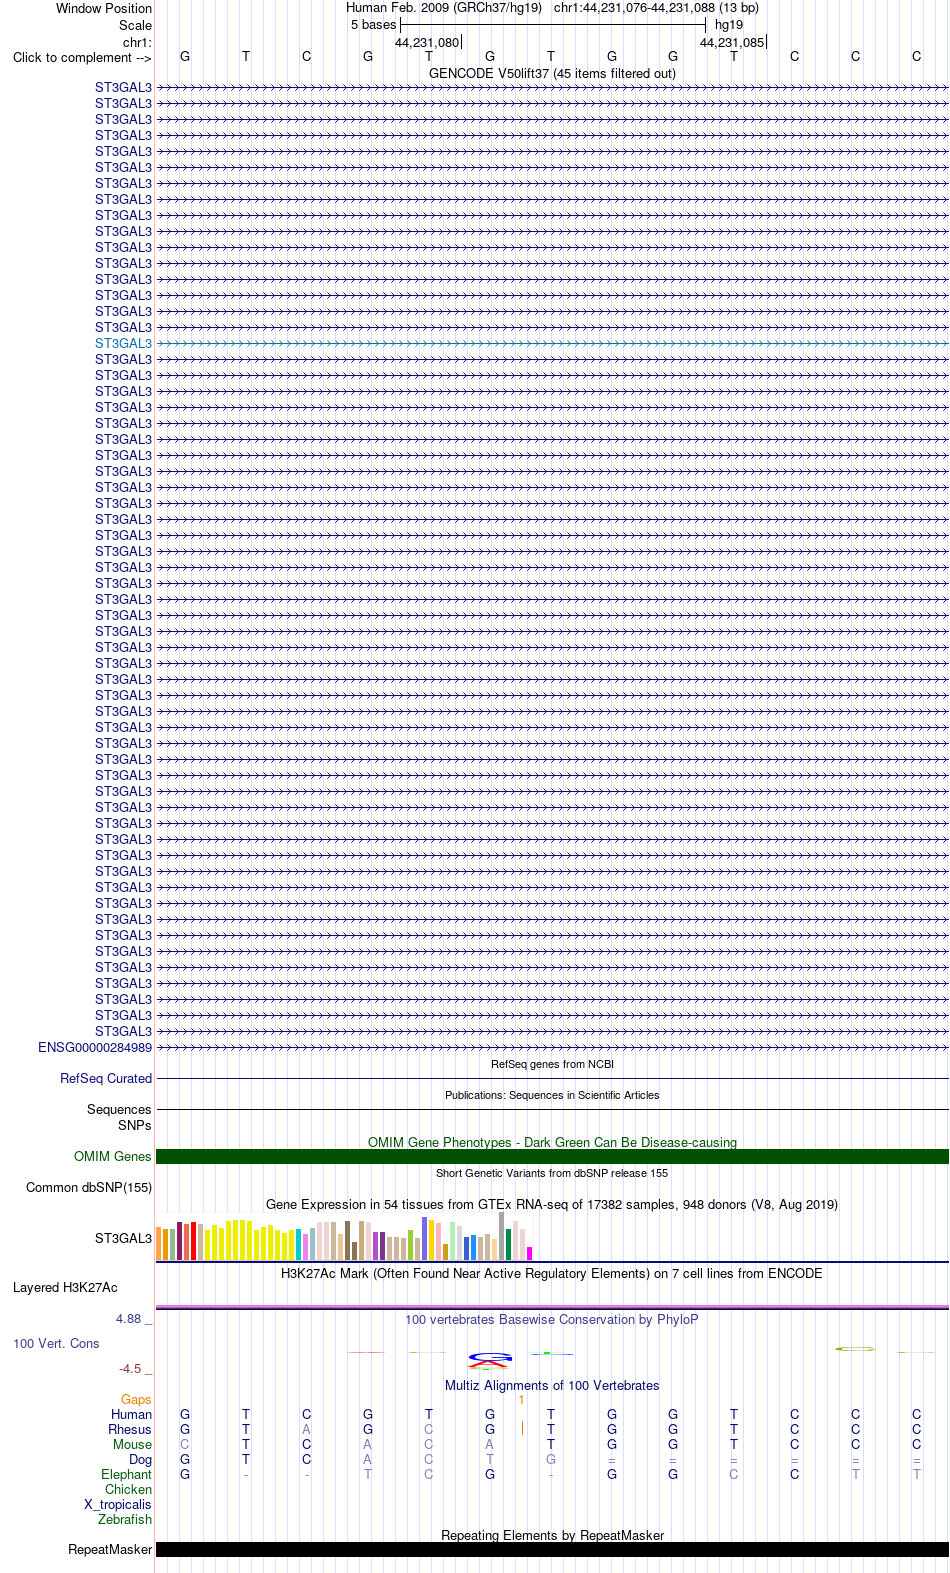Open 'Repeating Elements by RepeatMasker' title
The width and height of the screenshot is (950, 1573).
552,1535
